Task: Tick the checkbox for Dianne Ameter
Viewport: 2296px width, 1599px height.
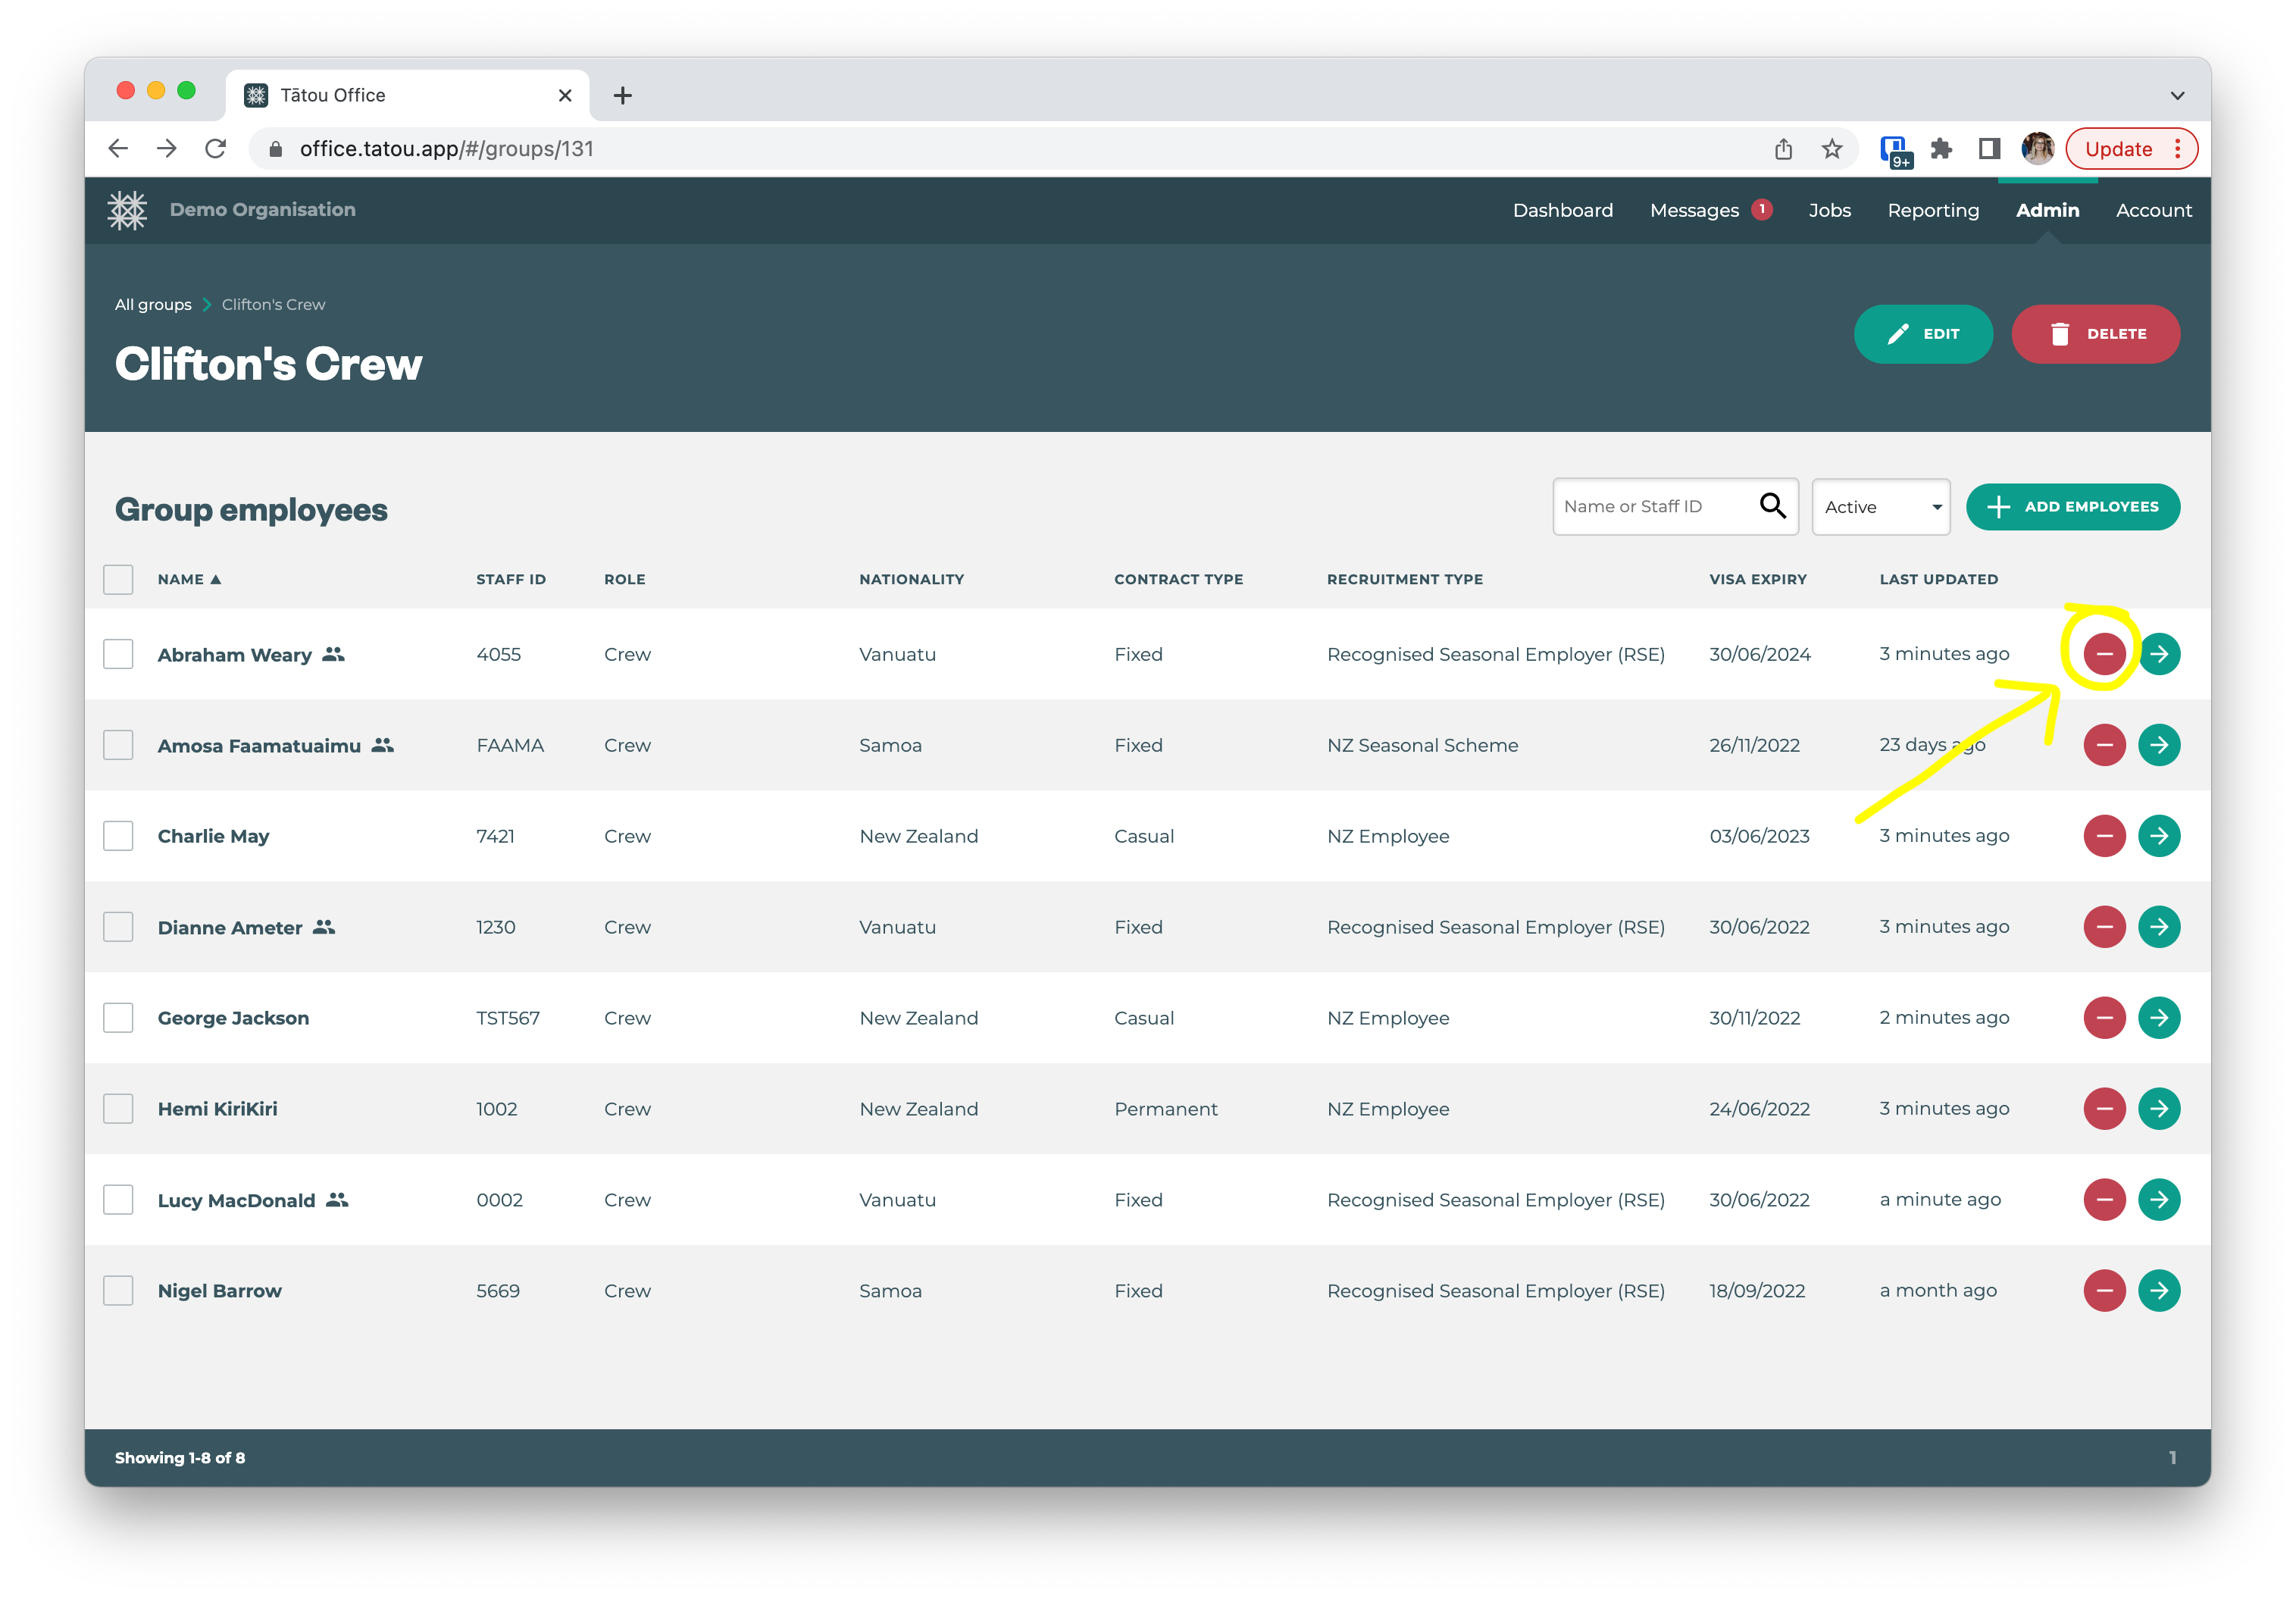Action: tap(118, 927)
